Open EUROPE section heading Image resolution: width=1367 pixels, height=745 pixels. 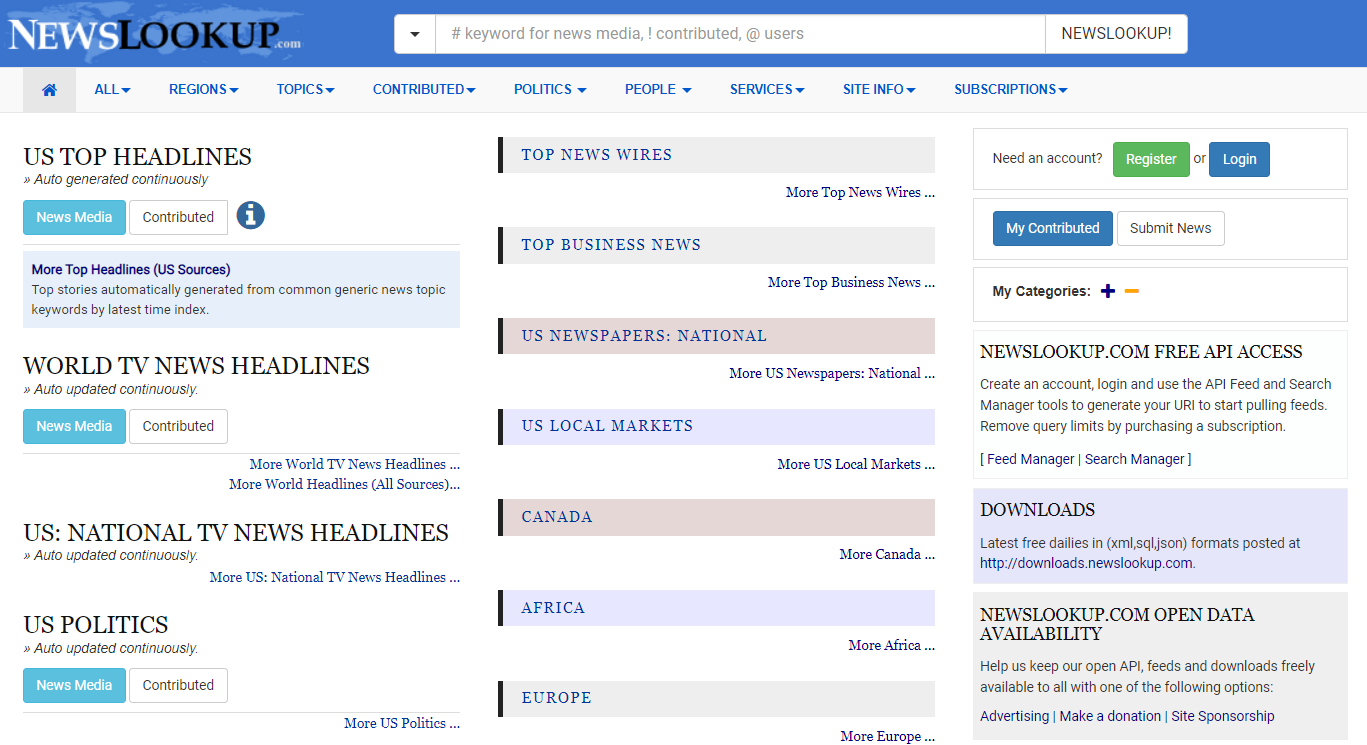pyautogui.click(x=556, y=698)
